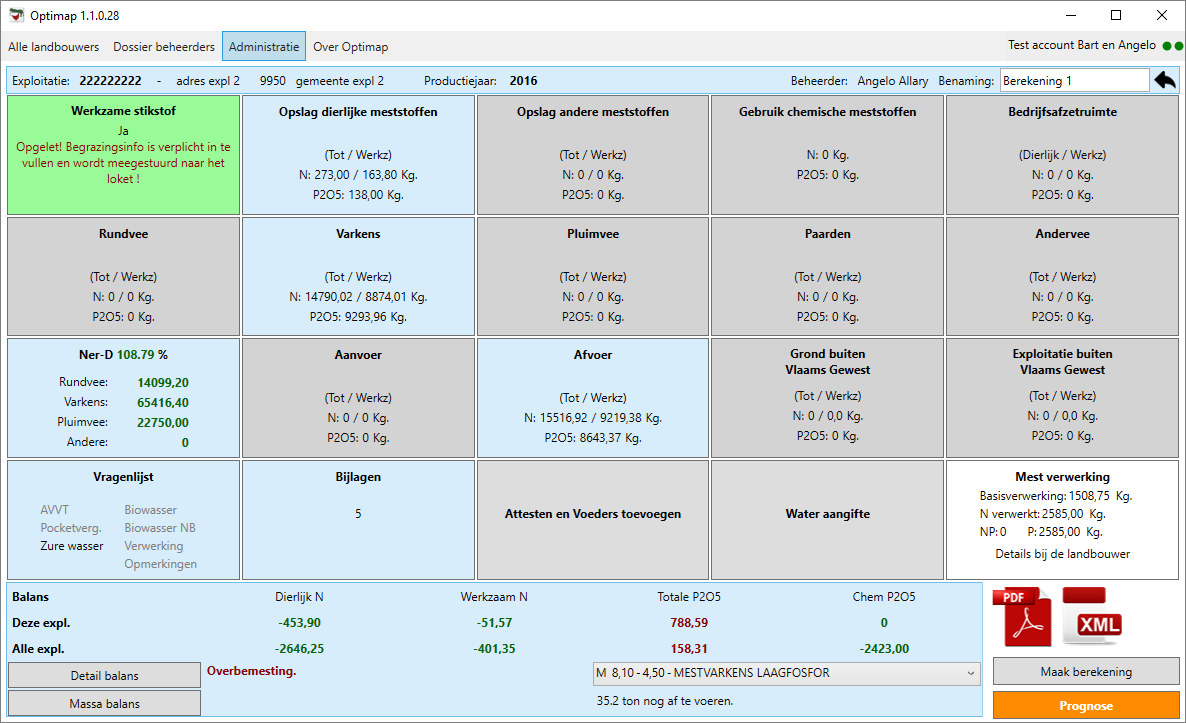Image resolution: width=1186 pixels, height=723 pixels.
Task: Open the Andervee tile
Action: 1063,277
